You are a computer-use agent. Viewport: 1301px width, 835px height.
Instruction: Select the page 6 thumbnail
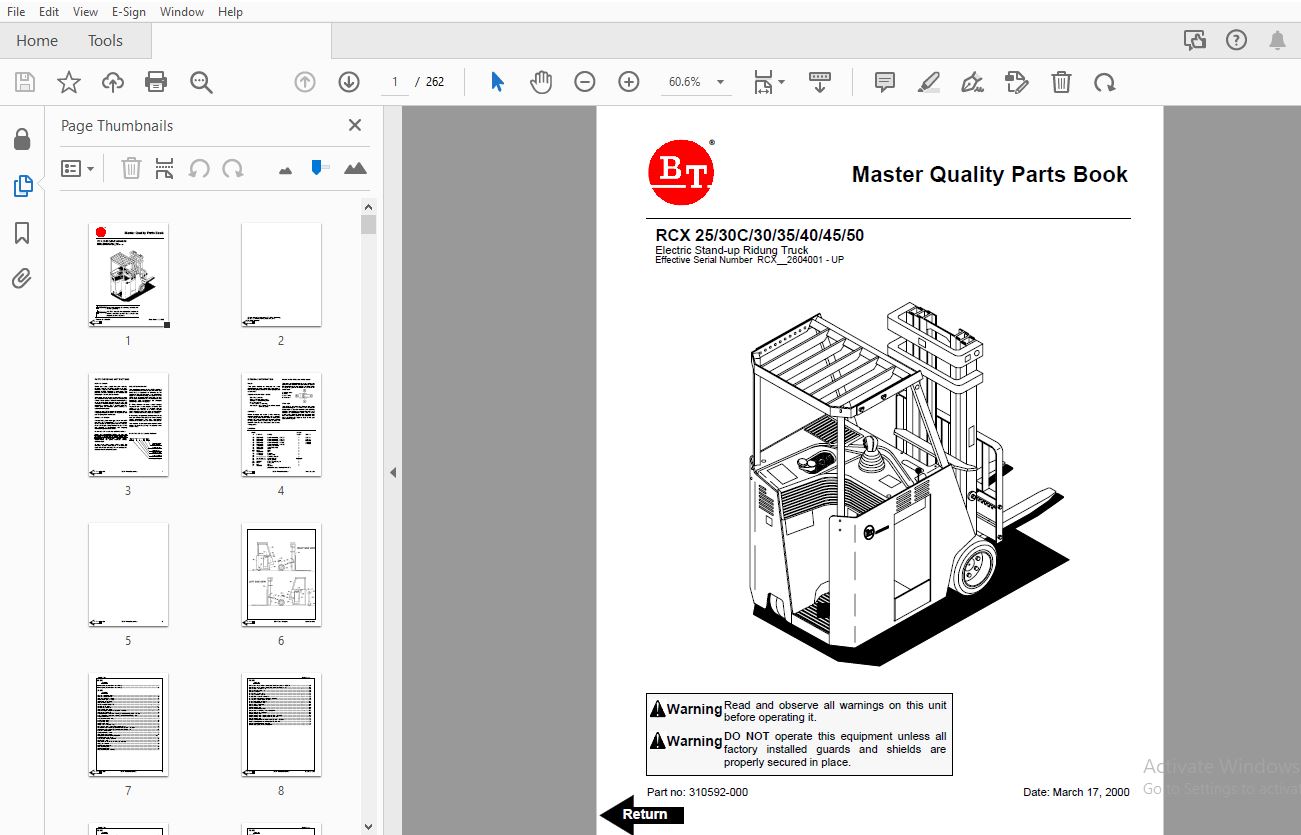point(281,575)
